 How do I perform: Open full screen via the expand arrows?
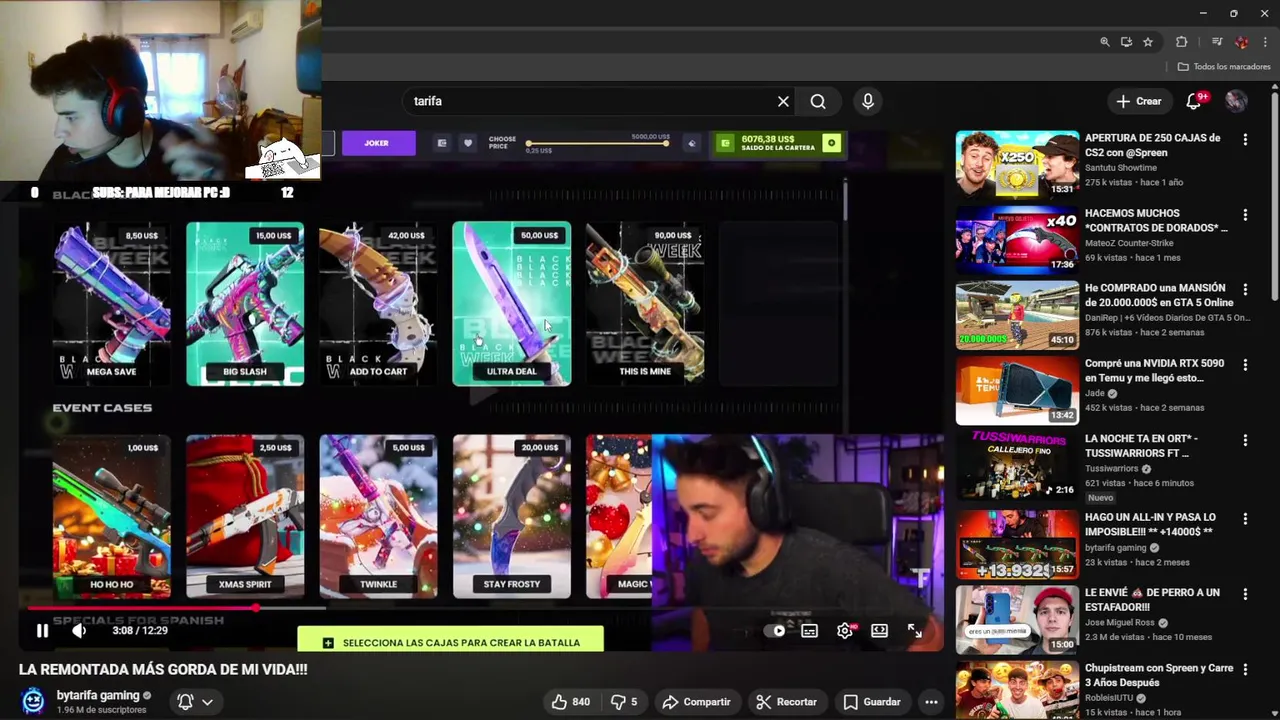point(914,631)
